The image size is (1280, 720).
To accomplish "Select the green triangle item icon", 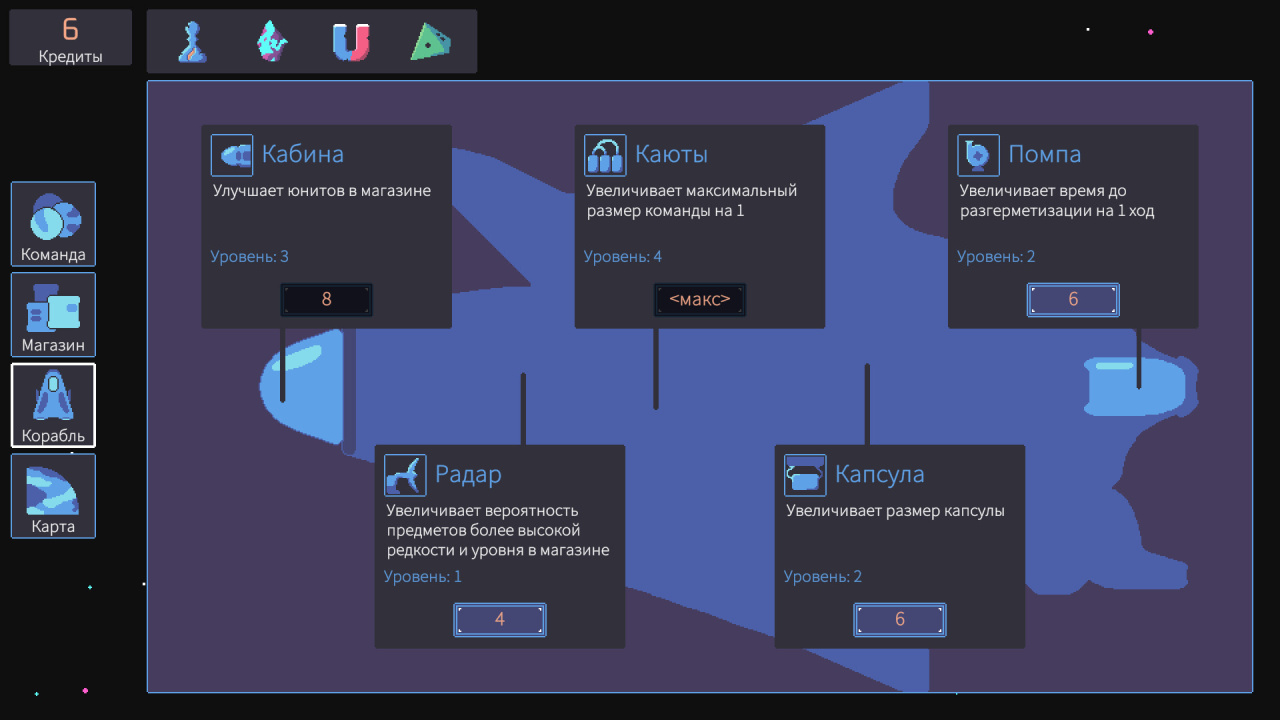I will click(430, 42).
